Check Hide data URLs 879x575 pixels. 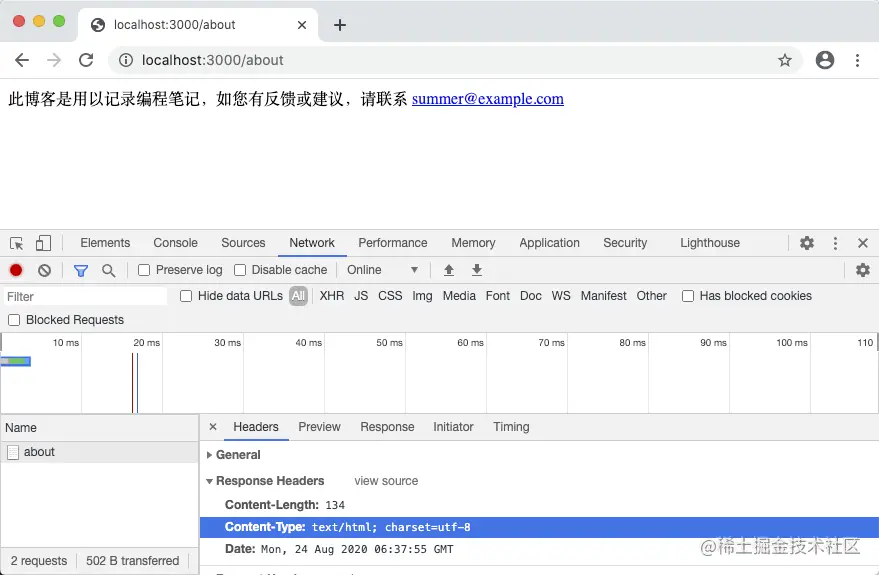click(x=186, y=296)
